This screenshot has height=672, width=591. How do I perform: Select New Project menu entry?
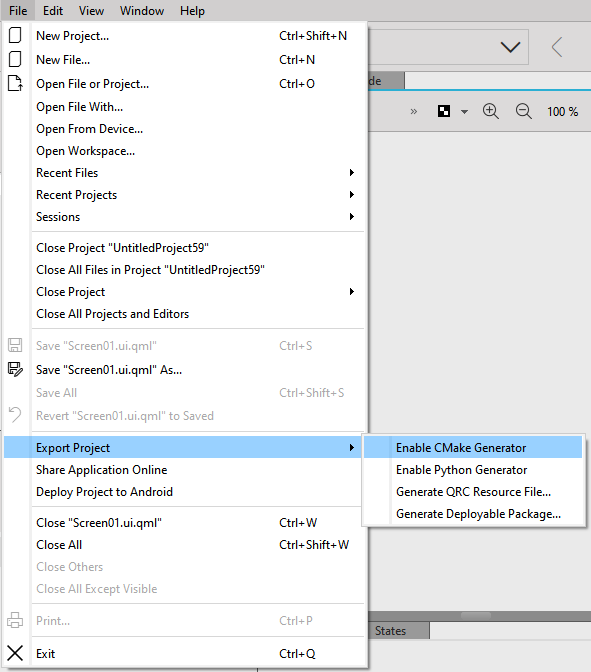(x=184, y=36)
